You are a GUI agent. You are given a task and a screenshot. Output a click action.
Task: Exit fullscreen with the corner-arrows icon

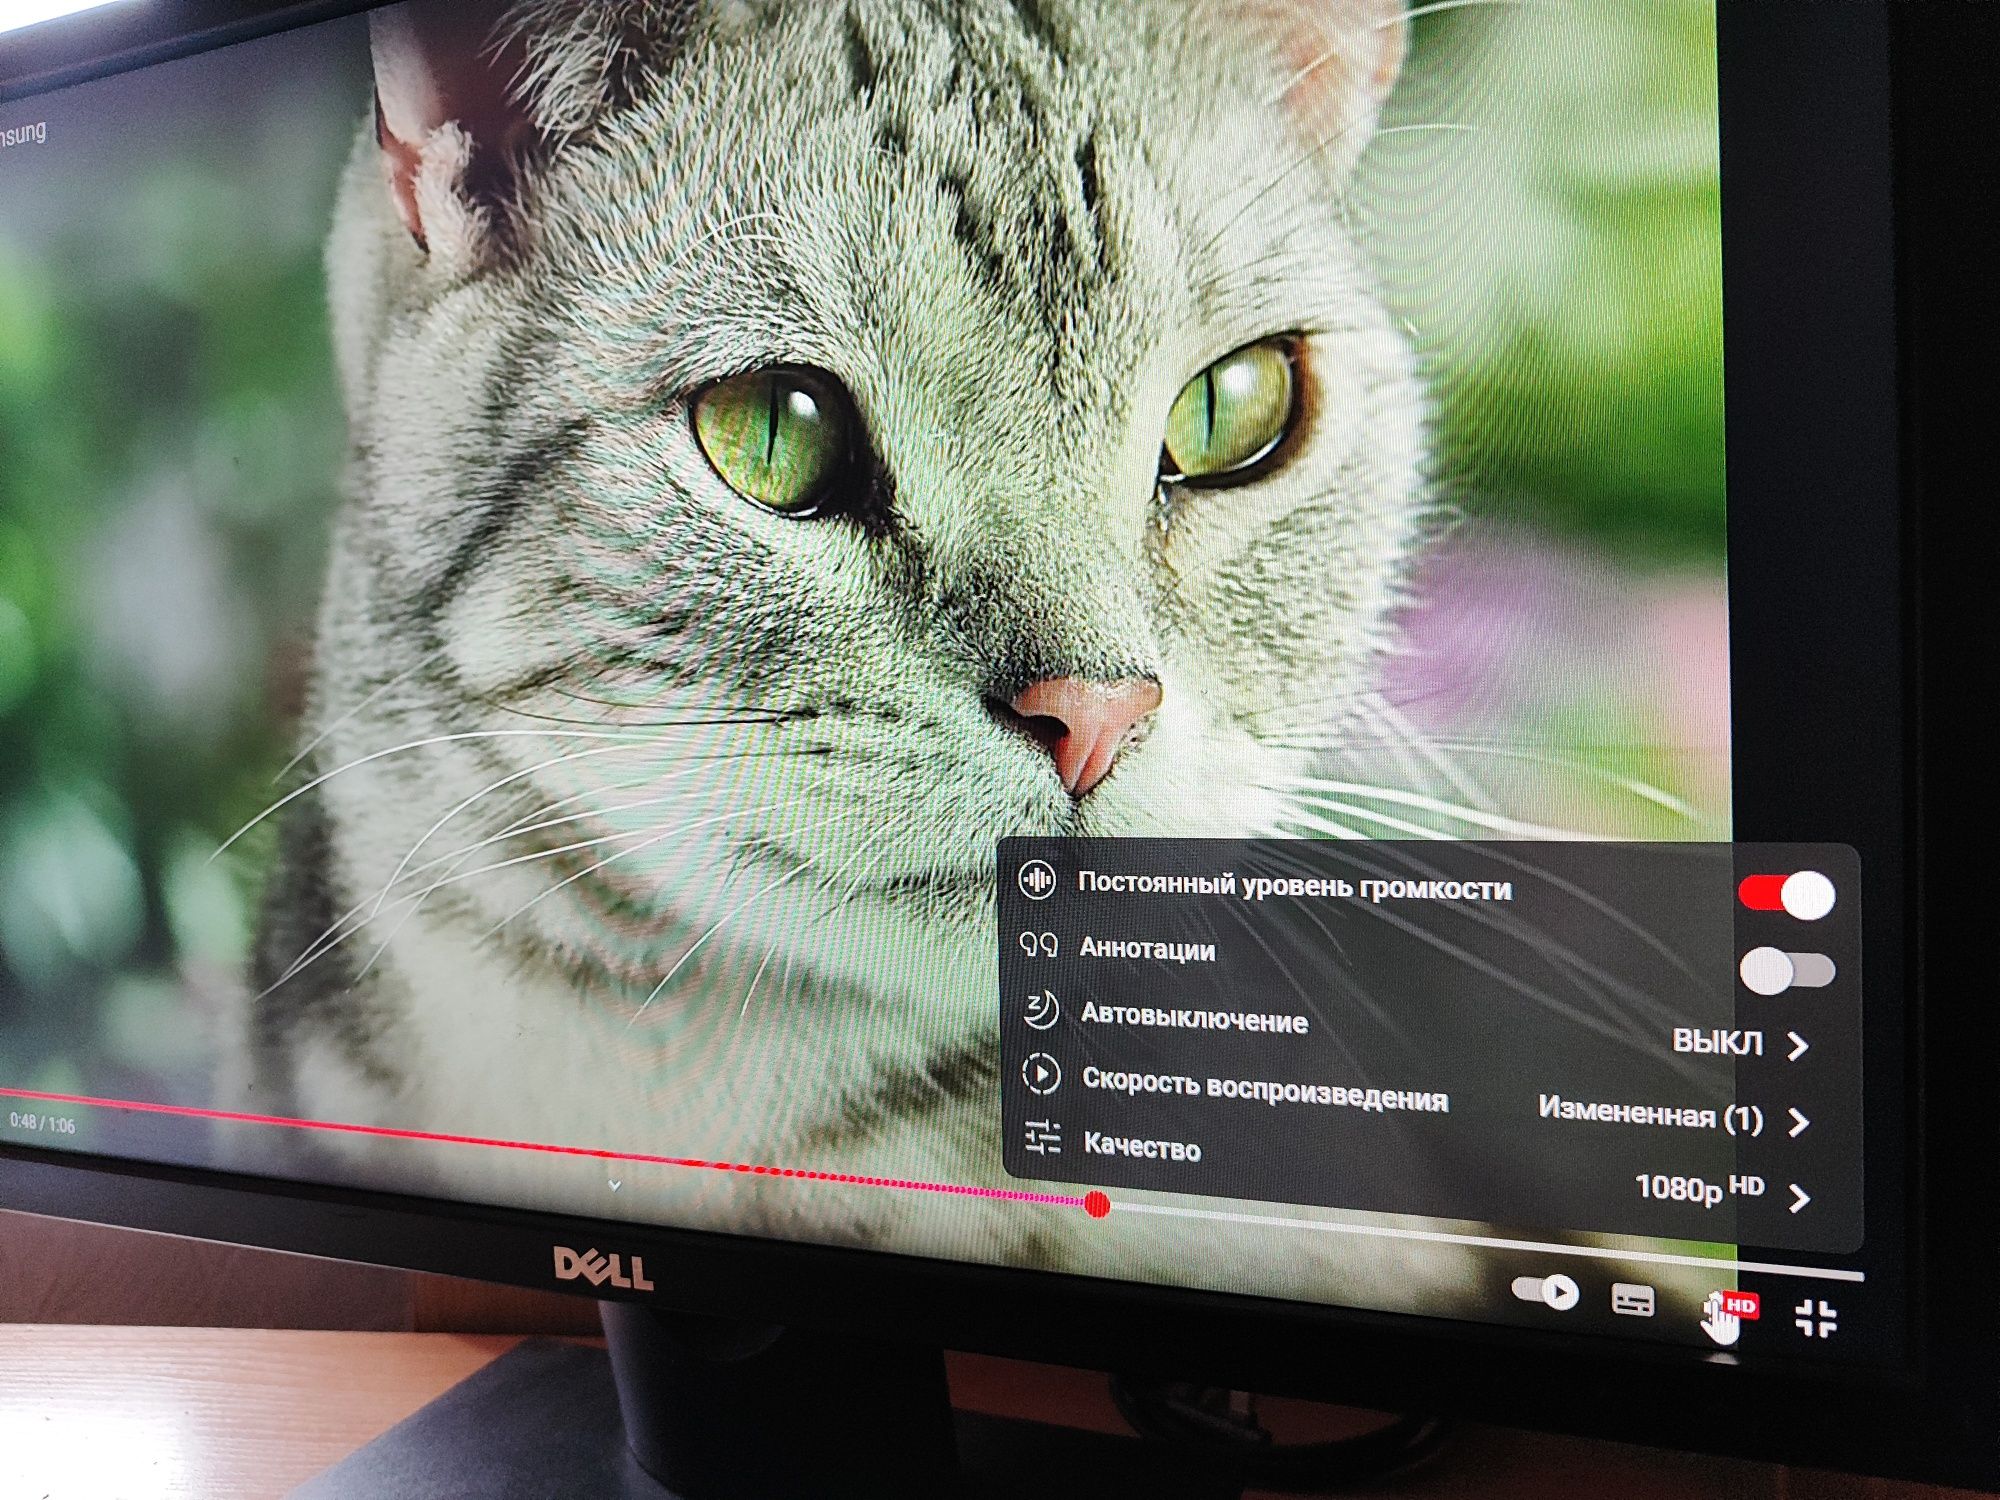[x=1816, y=1318]
